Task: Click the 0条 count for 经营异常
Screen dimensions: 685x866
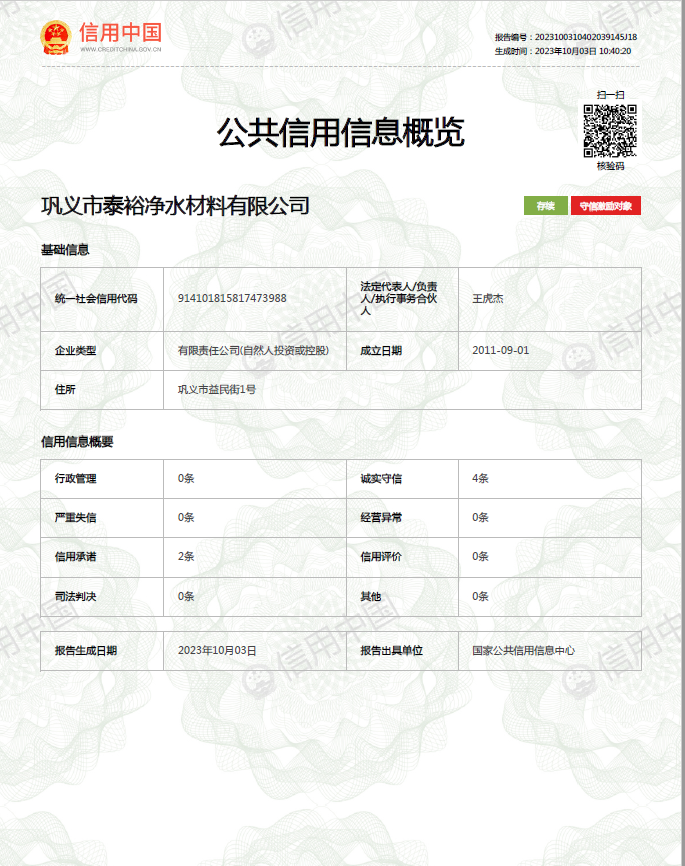Action: coord(480,518)
